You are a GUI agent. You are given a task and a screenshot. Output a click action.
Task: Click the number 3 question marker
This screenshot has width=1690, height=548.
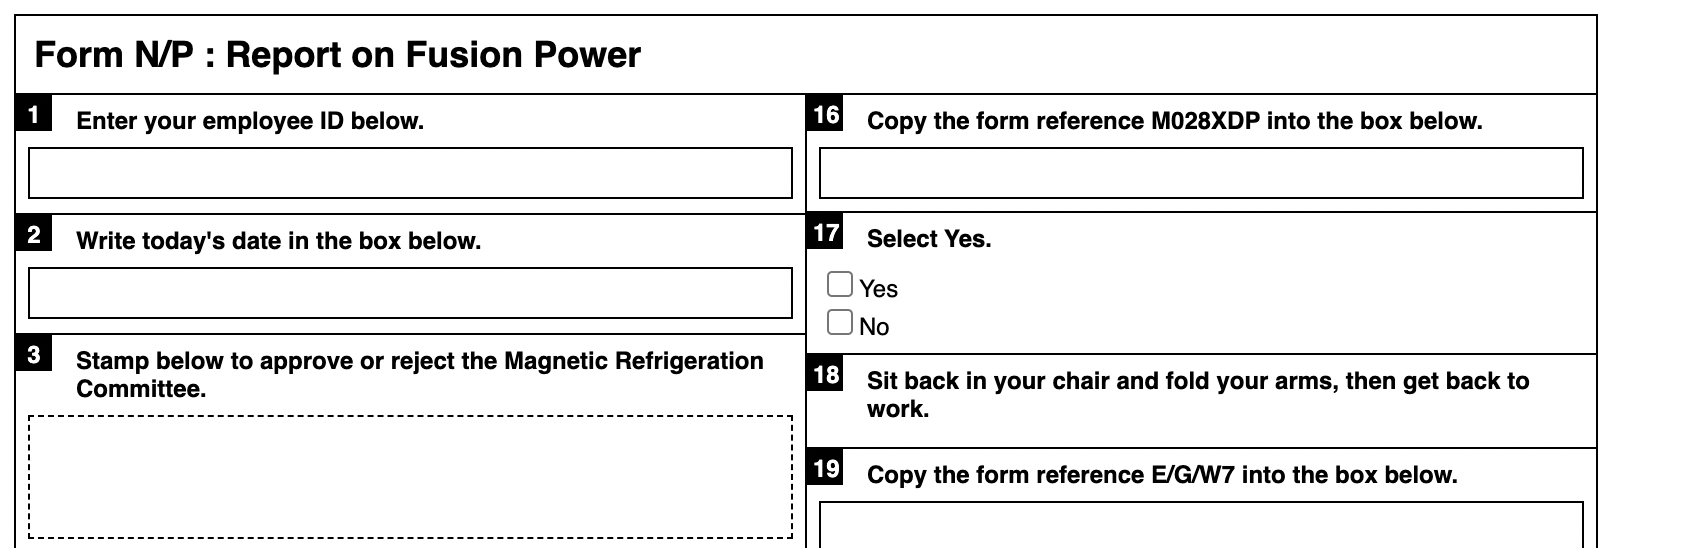click(34, 355)
